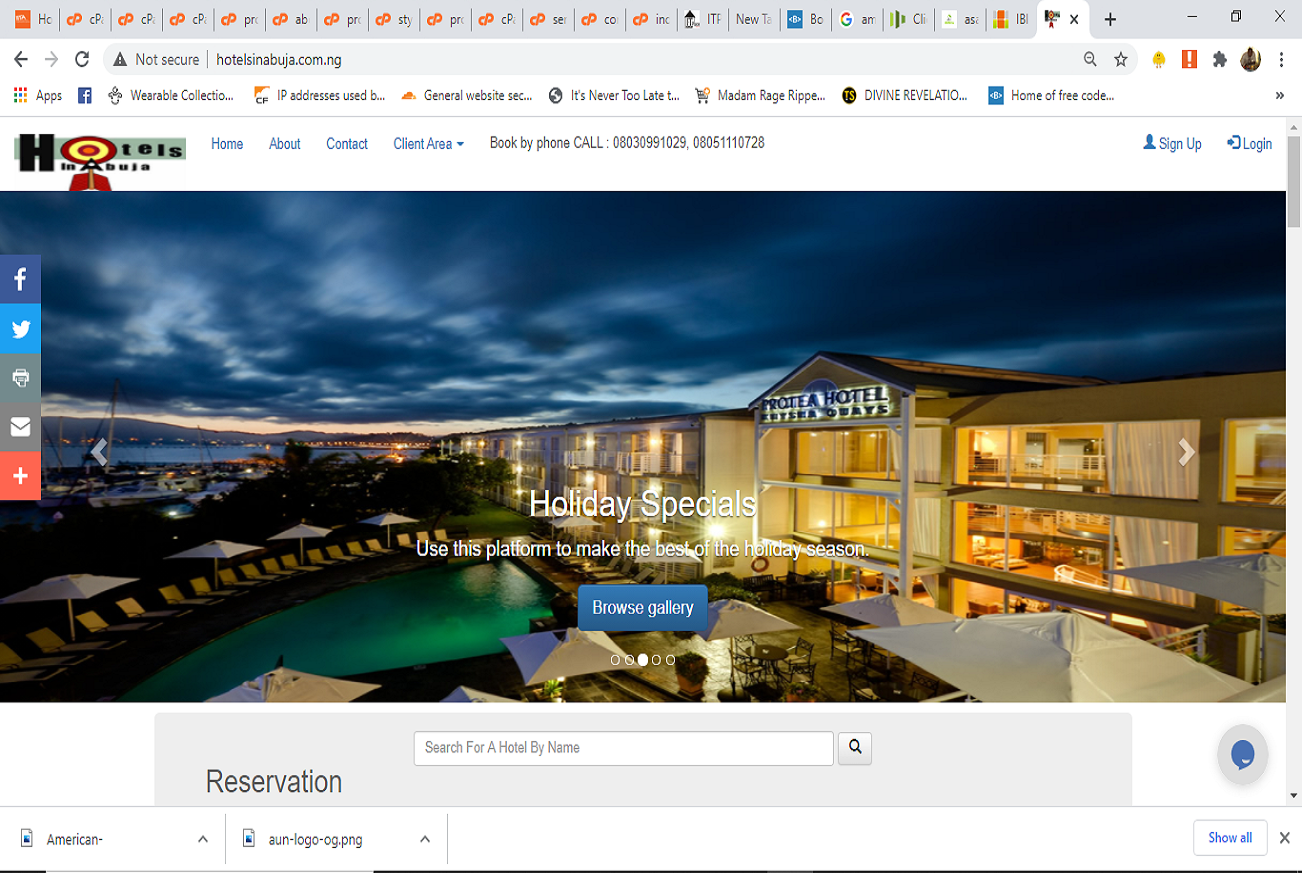Screen dimensions: 1302x873
Task: Open the About page
Action: pos(284,144)
